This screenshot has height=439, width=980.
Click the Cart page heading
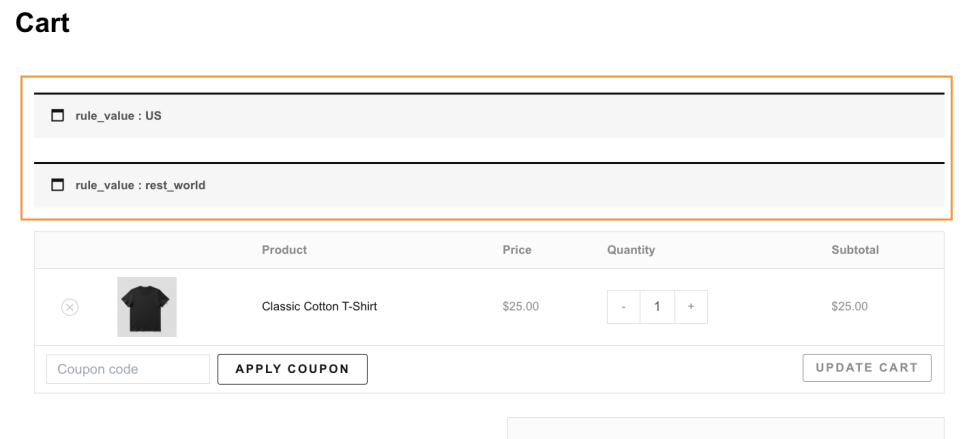click(43, 24)
